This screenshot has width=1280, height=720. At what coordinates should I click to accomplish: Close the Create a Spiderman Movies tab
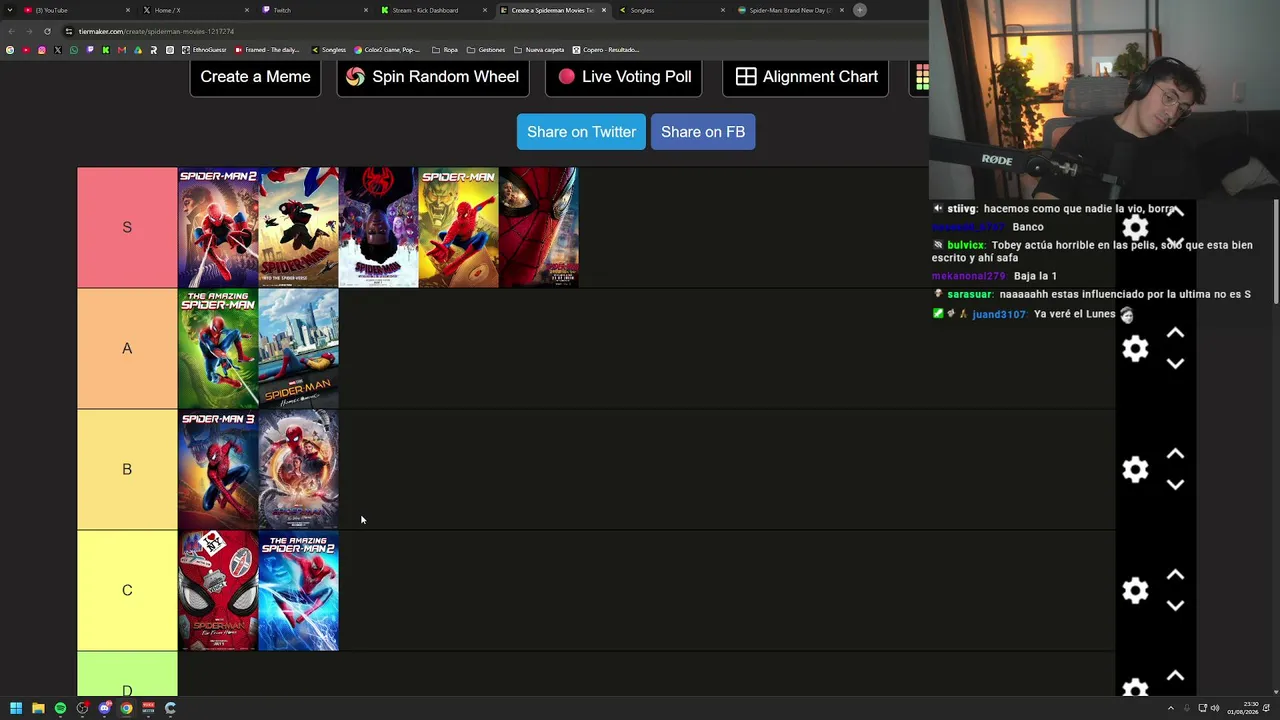point(604,10)
